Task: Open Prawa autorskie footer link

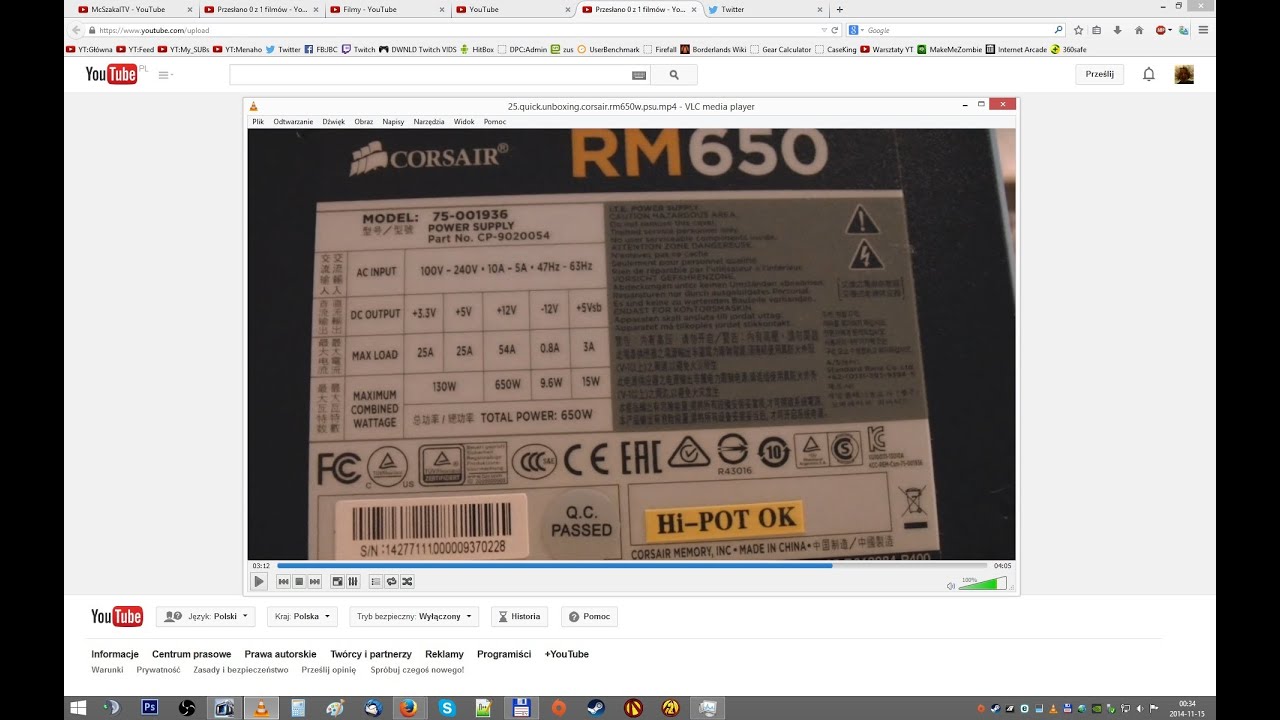Action: 280,654
